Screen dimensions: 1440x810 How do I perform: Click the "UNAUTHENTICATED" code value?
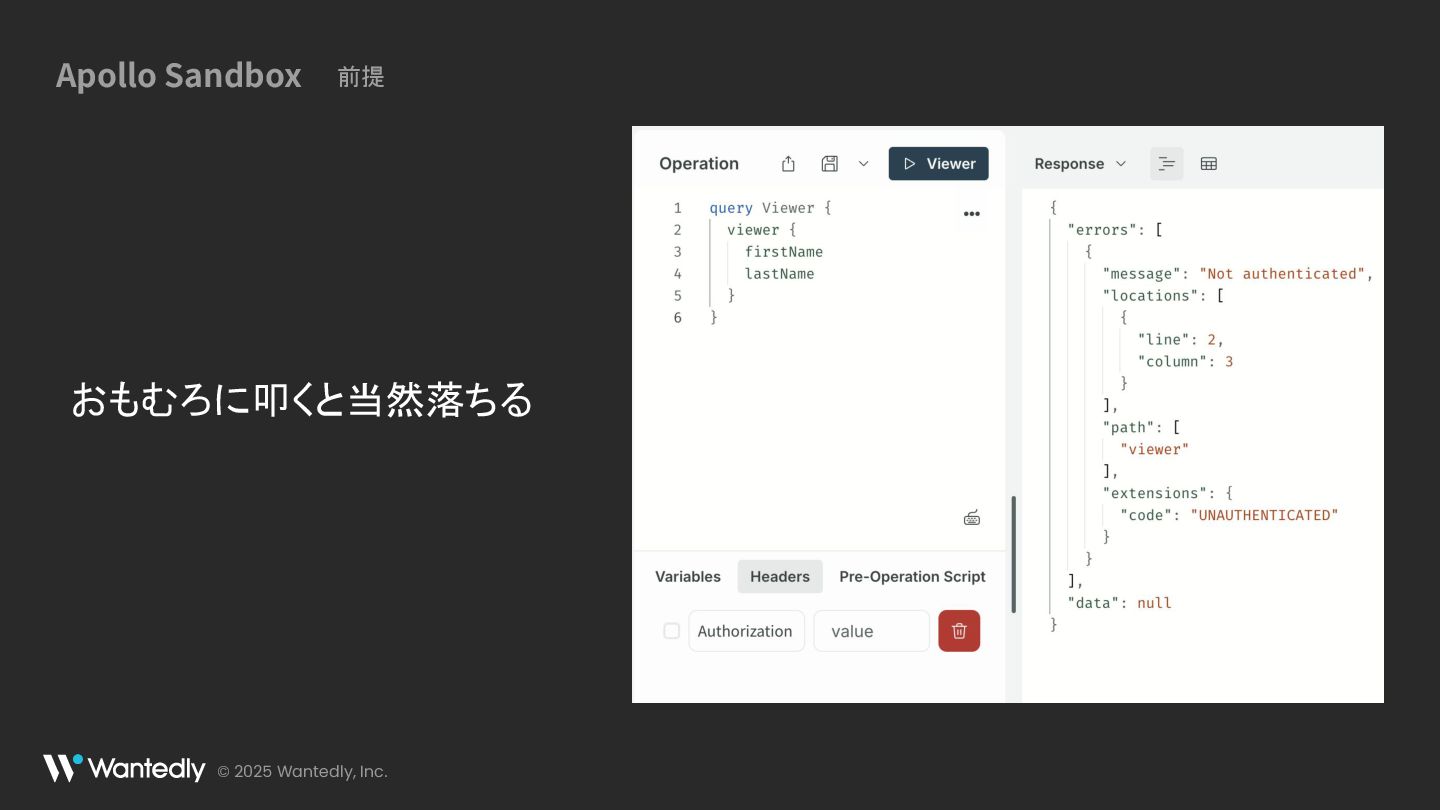point(1264,515)
